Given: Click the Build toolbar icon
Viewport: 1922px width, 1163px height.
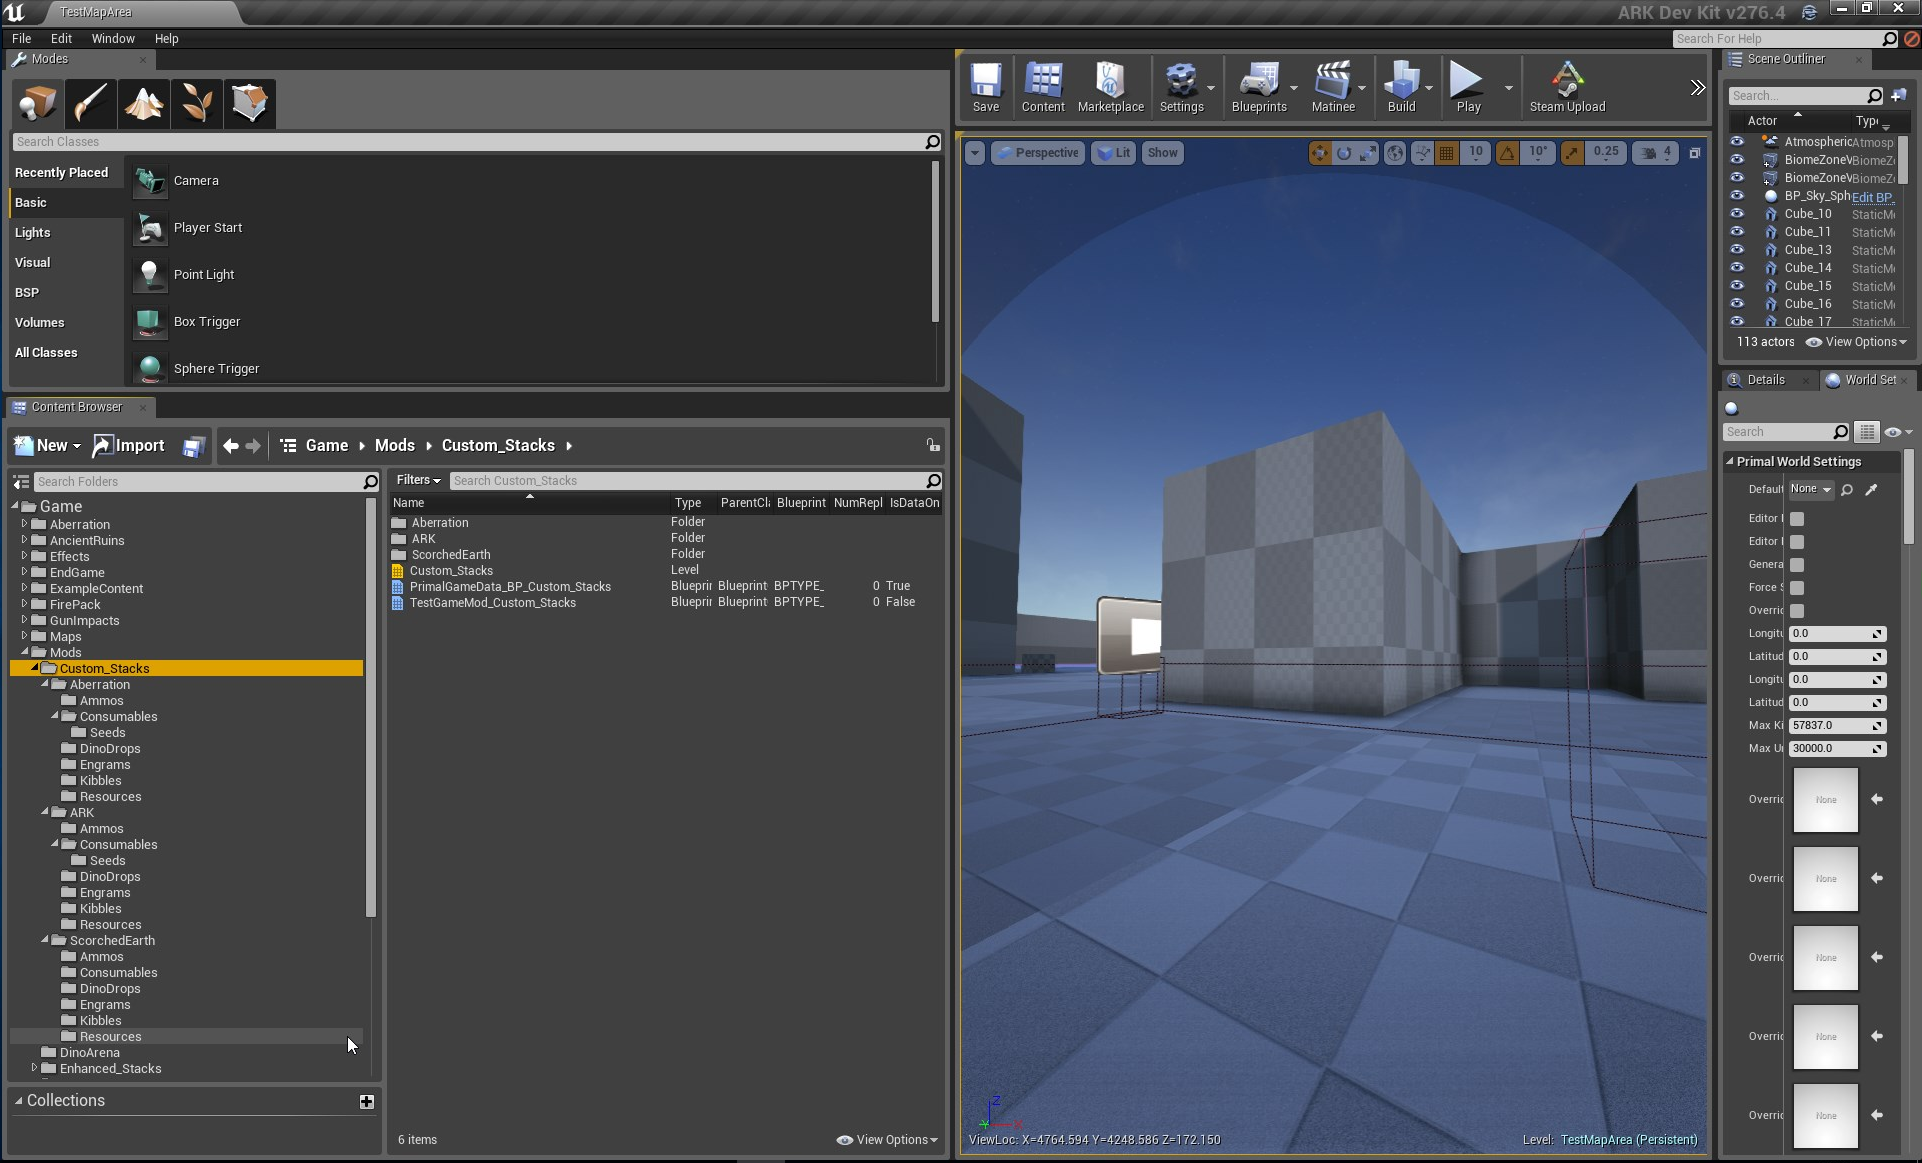Looking at the screenshot, I should click(x=1401, y=87).
